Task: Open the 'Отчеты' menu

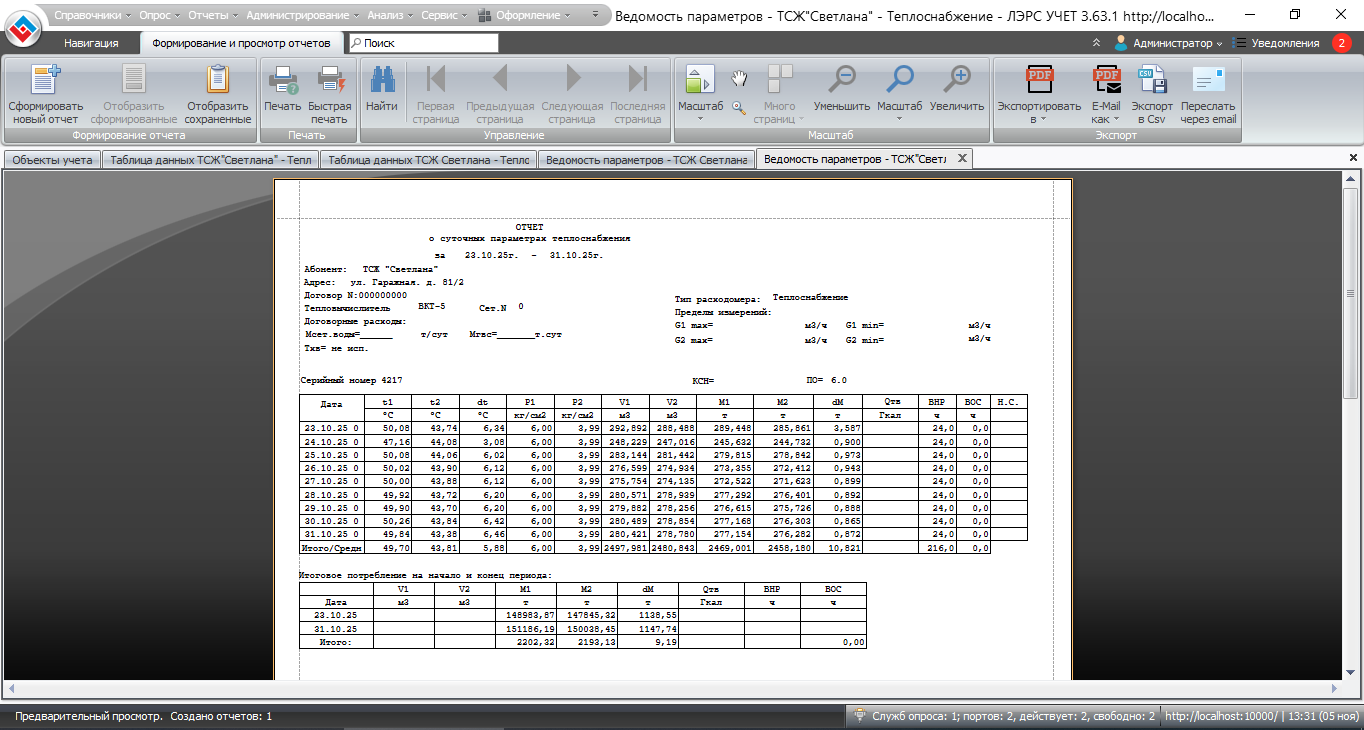Action: click(x=208, y=15)
